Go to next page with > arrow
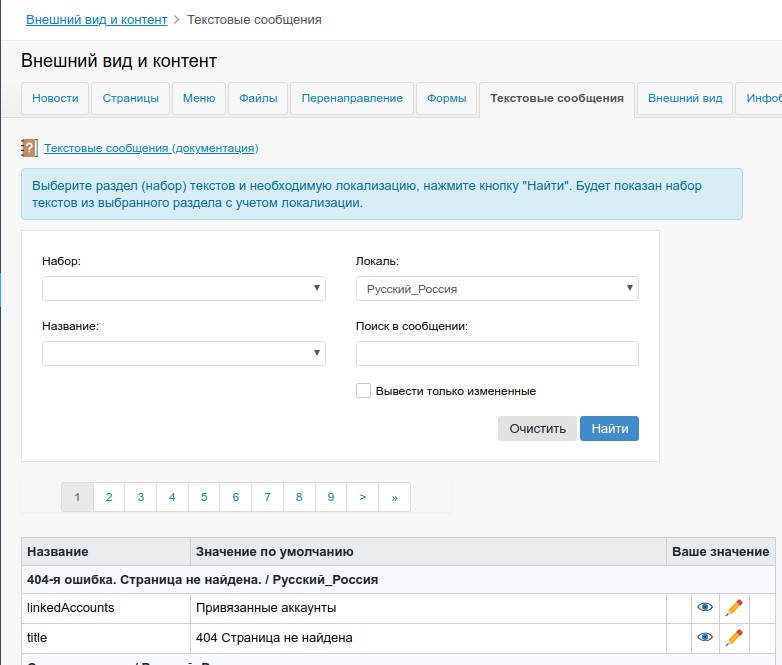Screen dimensions: 782x665 tap(362, 497)
